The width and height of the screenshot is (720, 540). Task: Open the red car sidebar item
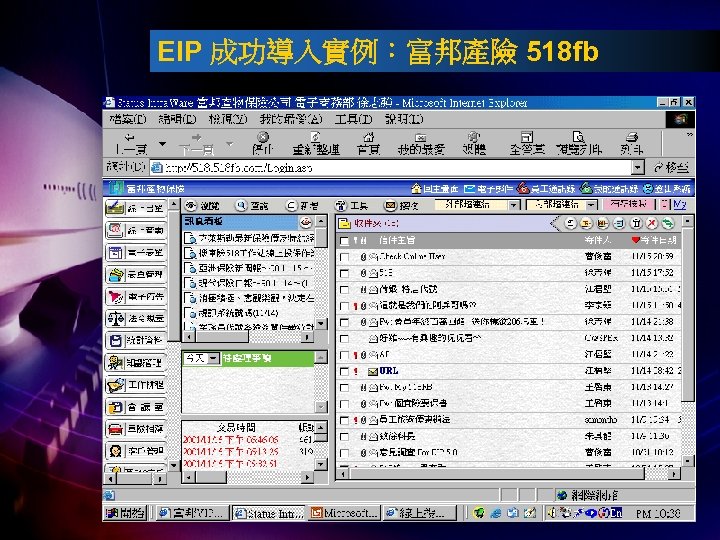click(135, 429)
